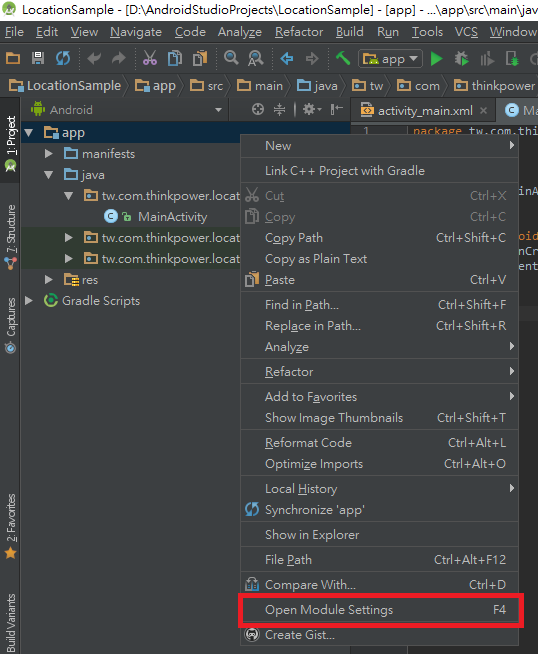Expand the res folder
Image resolution: width=541 pixels, height=655 pixels.
pyautogui.click(x=49, y=279)
